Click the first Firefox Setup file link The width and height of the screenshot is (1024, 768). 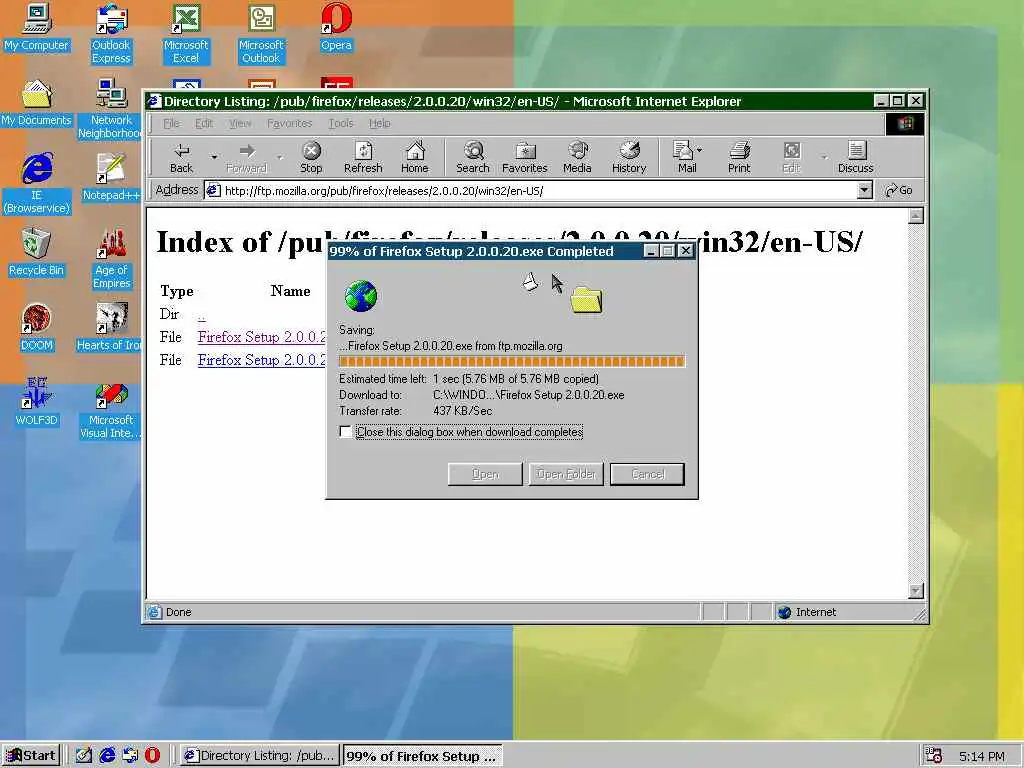pos(261,337)
